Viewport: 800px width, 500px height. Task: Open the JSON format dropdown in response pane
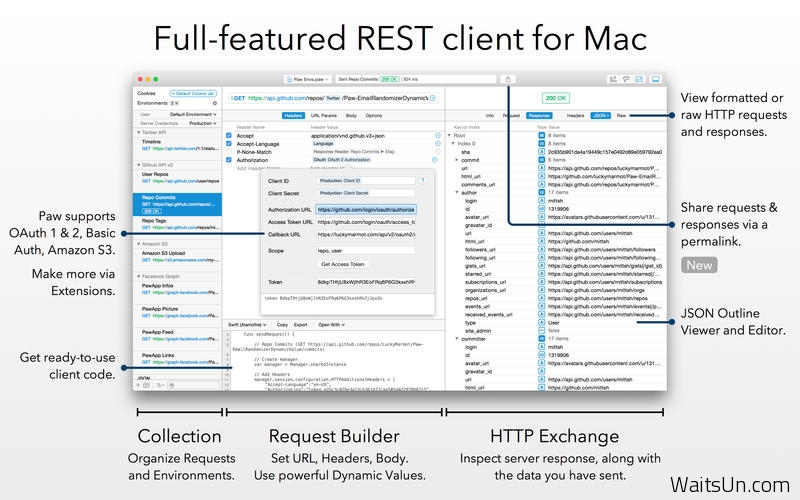(x=601, y=116)
